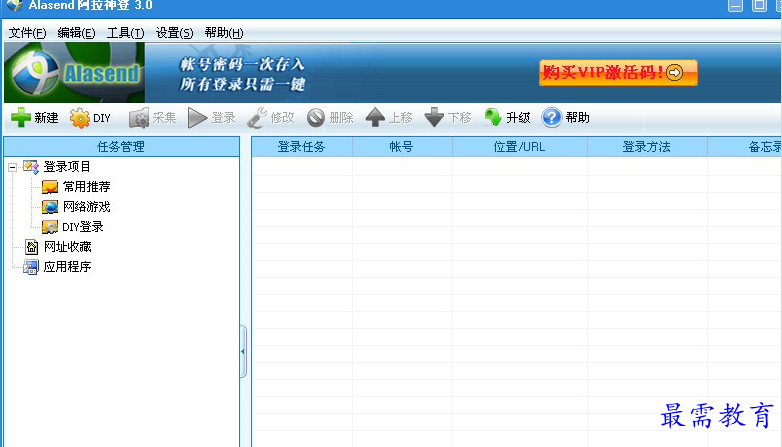The height and width of the screenshot is (447, 782).
Task: Click the 应用程序 window icon
Action: 30,267
